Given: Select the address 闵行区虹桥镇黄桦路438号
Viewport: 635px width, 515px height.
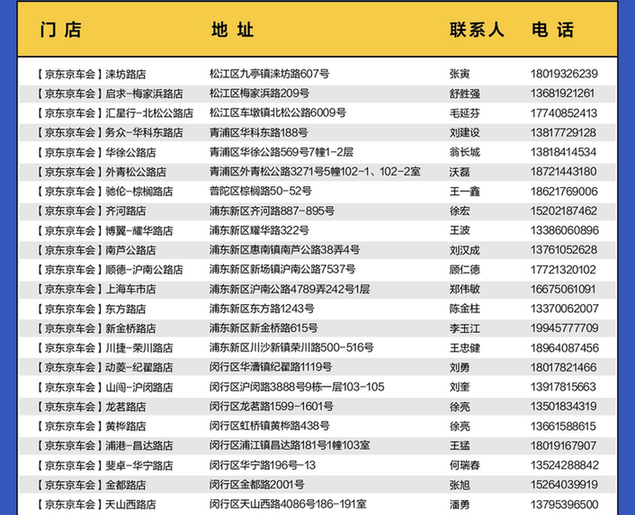Looking at the screenshot, I should click(269, 426).
